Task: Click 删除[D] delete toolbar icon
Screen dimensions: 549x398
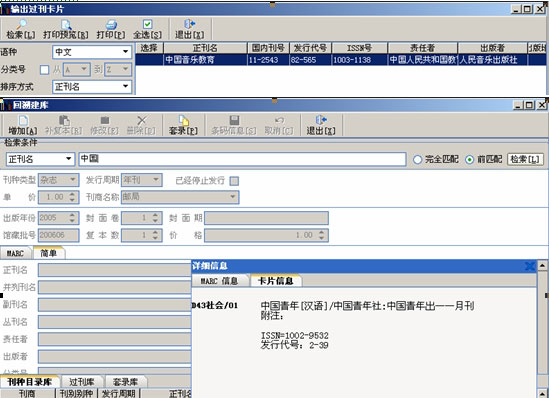Action: click(141, 125)
